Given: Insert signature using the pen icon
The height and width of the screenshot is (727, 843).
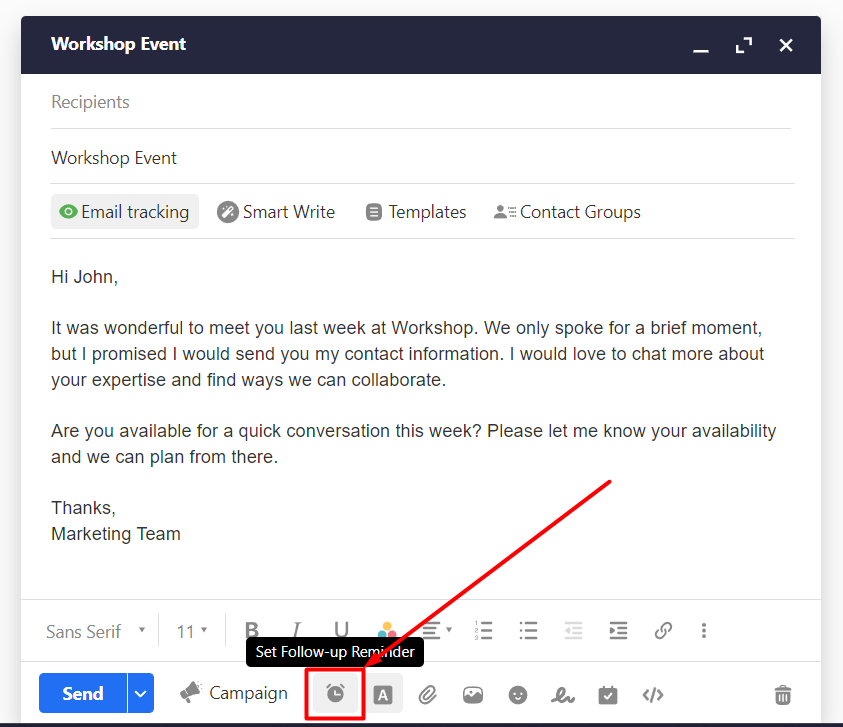Looking at the screenshot, I should point(563,694).
